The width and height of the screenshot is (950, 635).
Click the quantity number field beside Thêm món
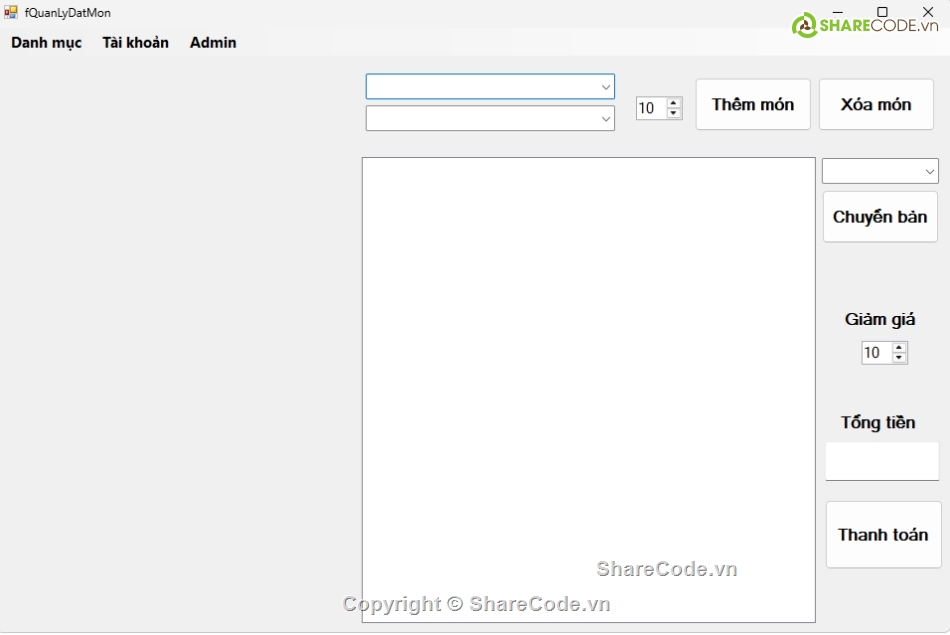(x=650, y=109)
